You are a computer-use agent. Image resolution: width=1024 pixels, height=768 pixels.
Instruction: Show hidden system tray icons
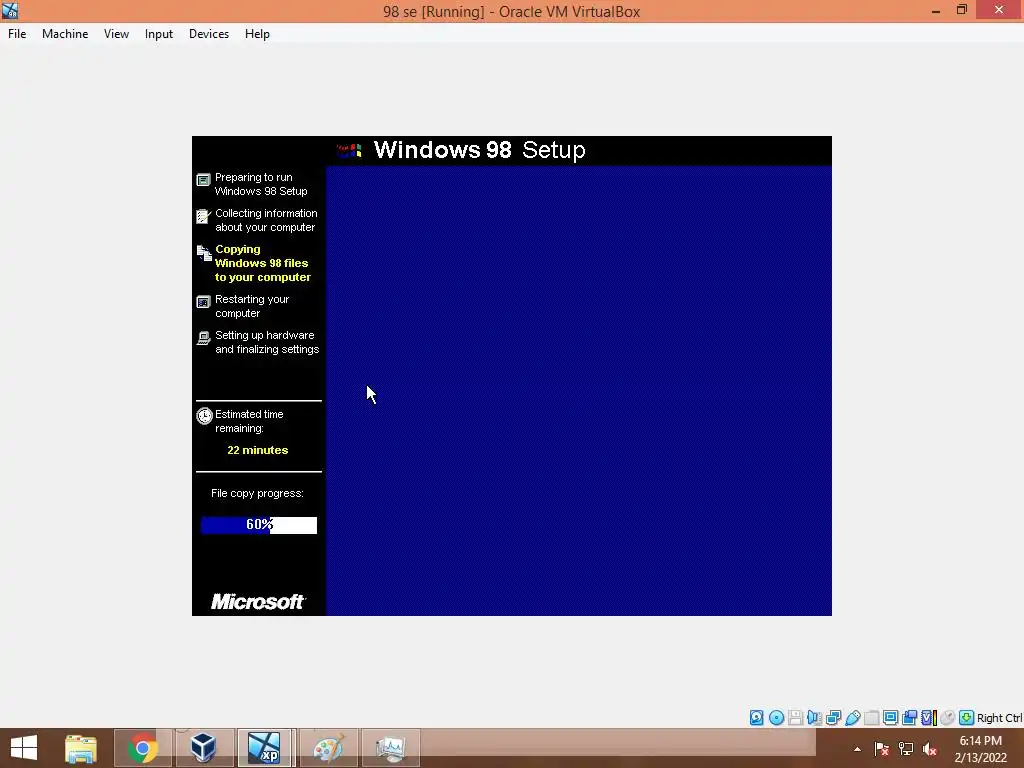[857, 749]
